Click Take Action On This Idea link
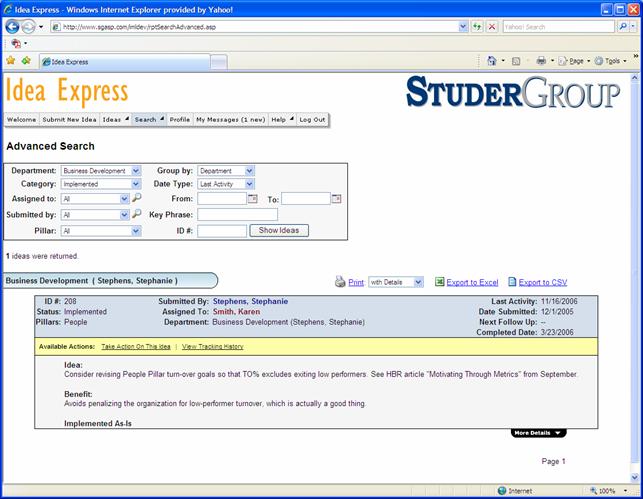 tap(136, 346)
